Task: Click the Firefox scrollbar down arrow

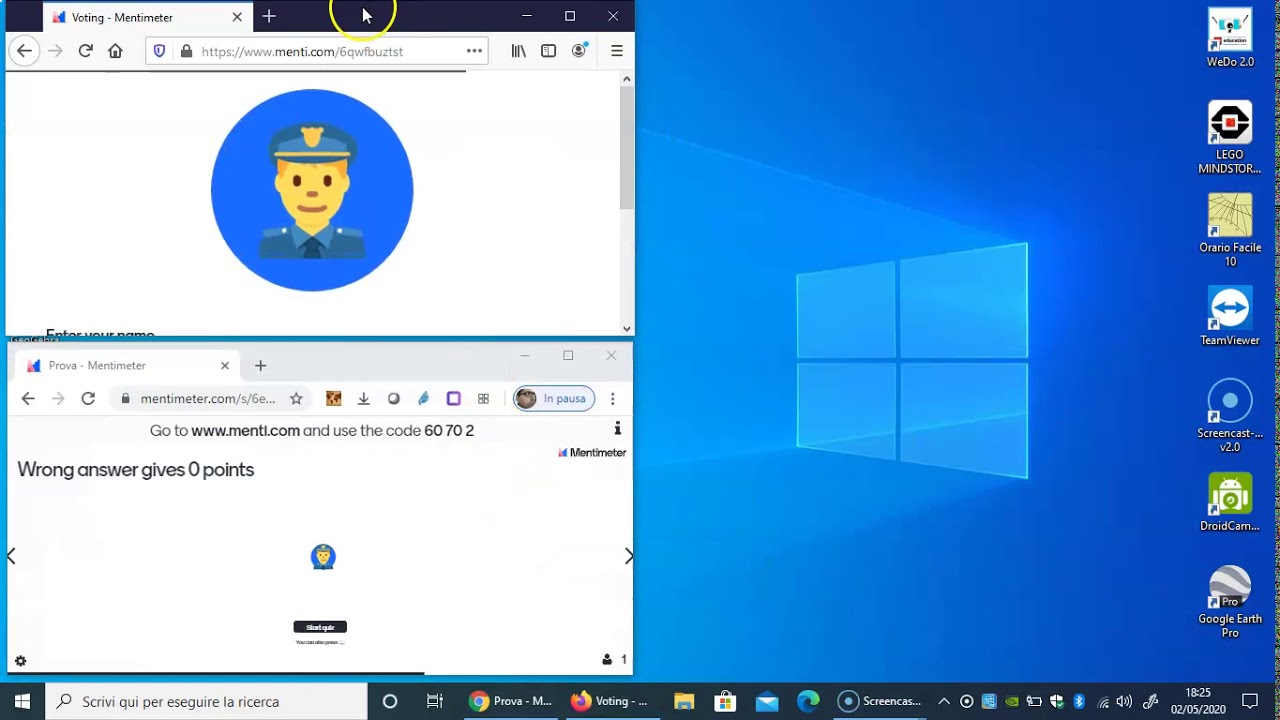Action: point(627,328)
